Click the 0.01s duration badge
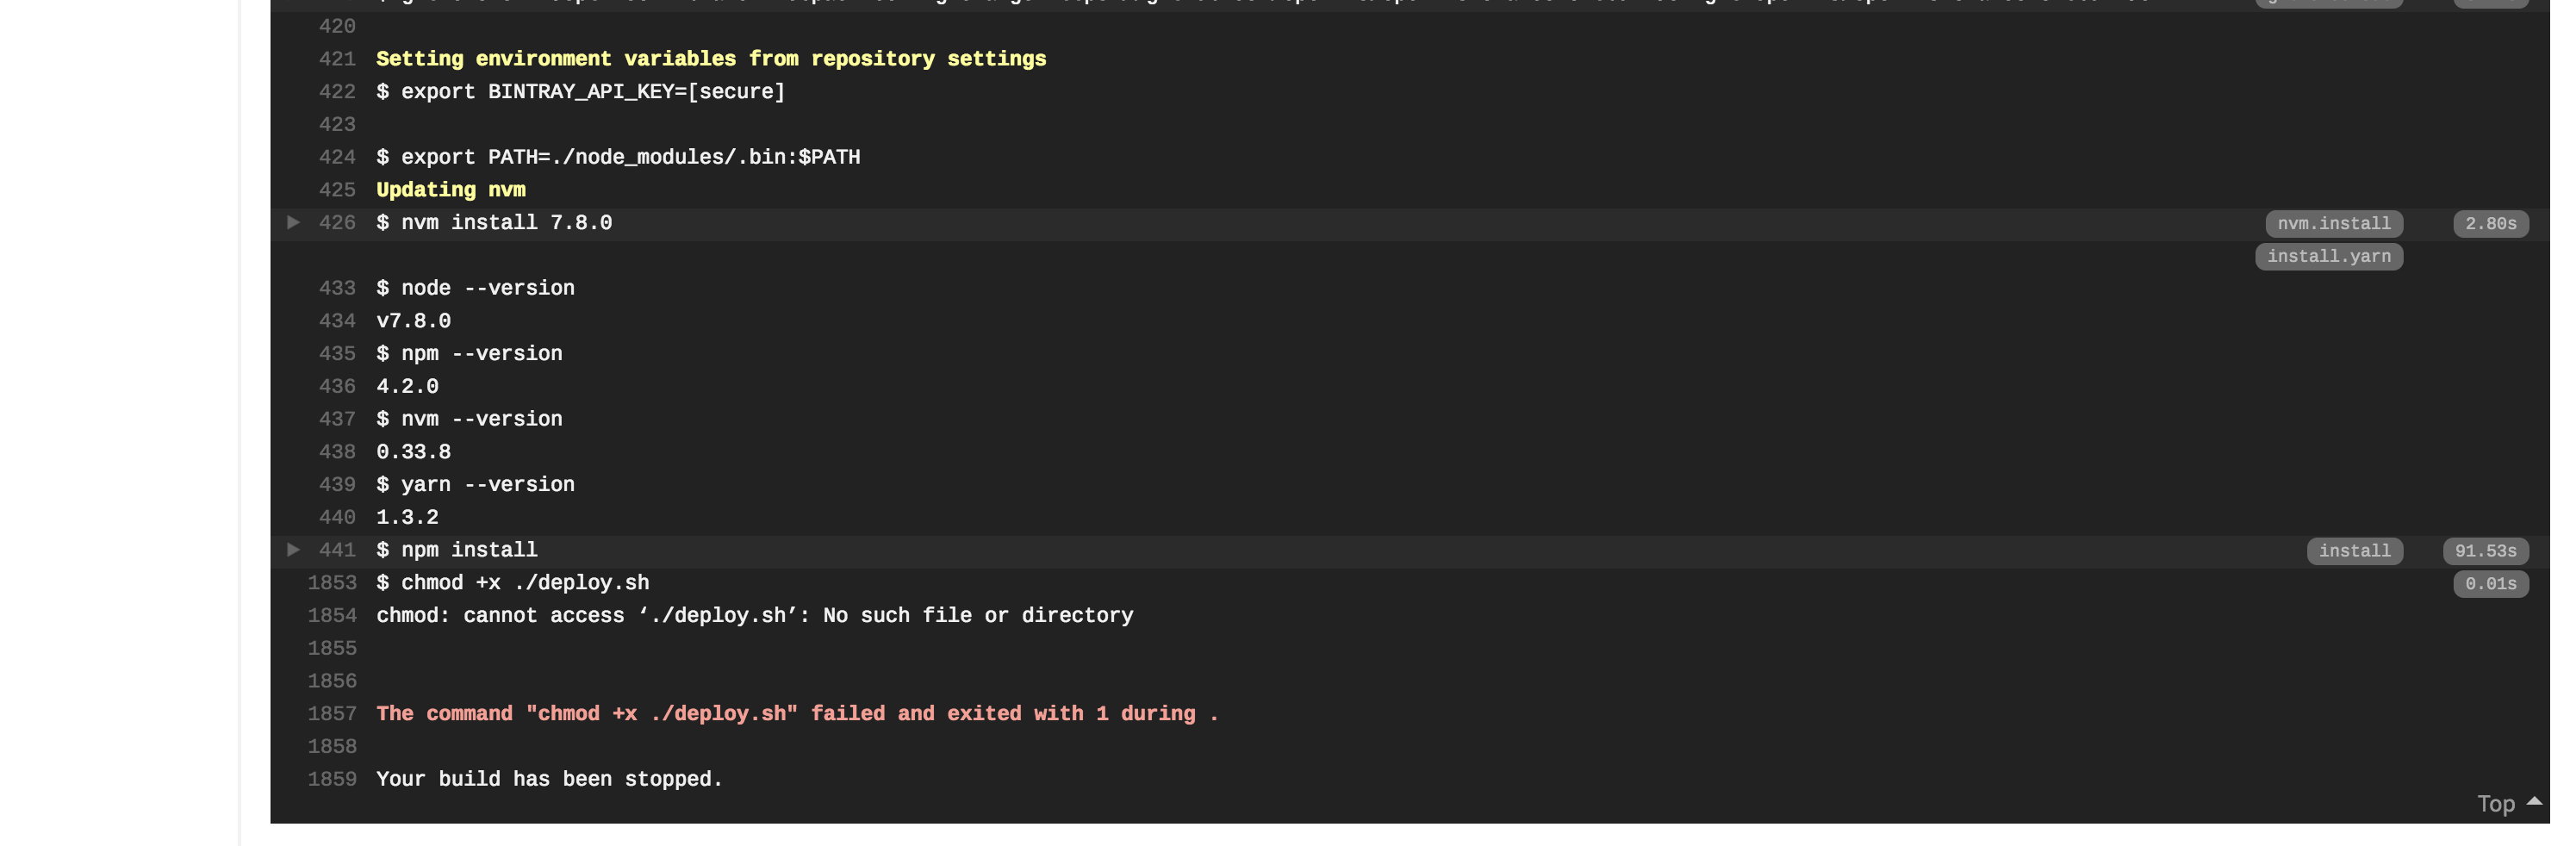The image size is (2576, 846). (2490, 584)
